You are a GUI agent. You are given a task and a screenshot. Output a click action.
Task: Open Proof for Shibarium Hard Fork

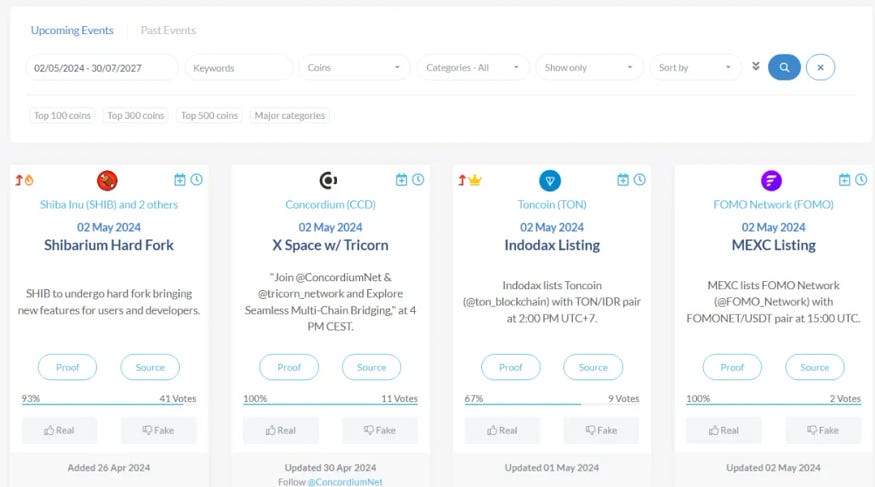[68, 367]
